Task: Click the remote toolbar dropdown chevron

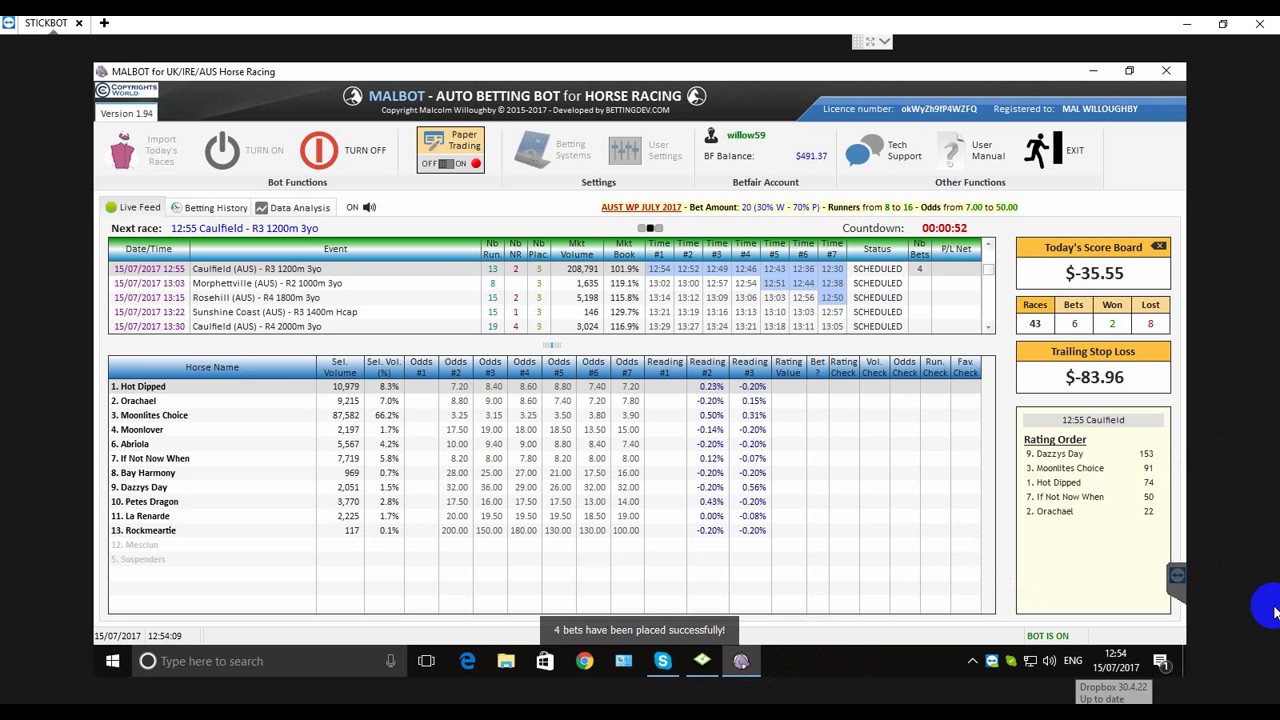Action: coord(885,41)
